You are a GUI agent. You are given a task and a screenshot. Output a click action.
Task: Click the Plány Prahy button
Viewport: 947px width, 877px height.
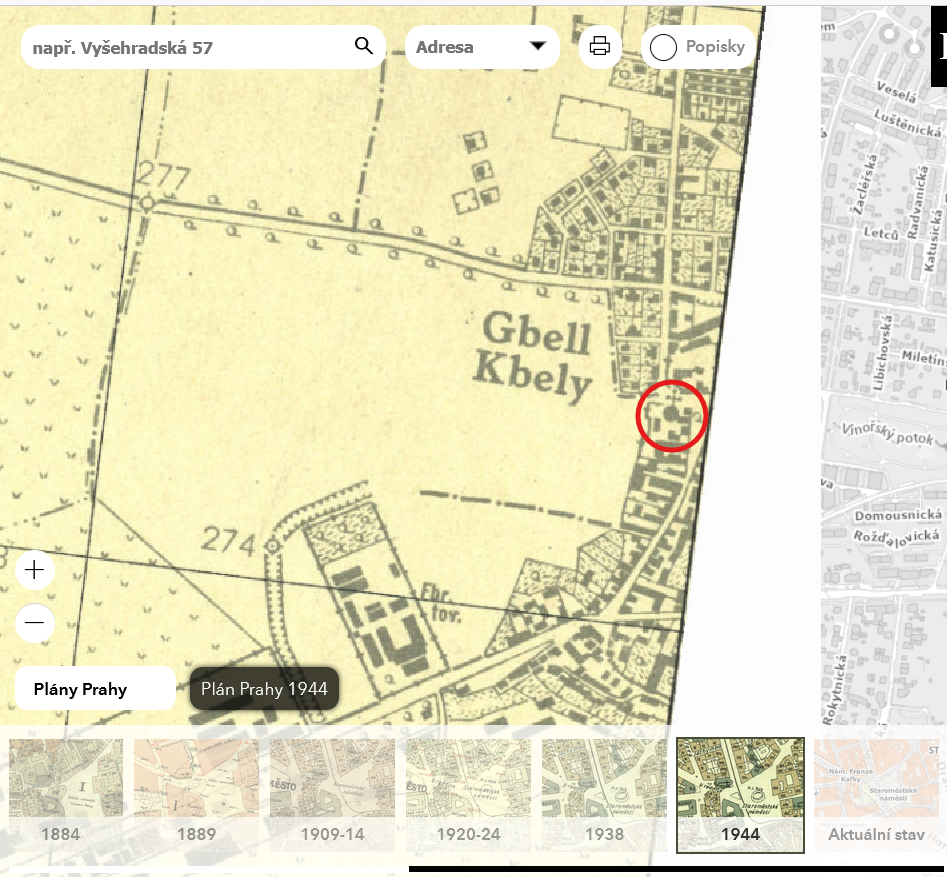coord(95,689)
